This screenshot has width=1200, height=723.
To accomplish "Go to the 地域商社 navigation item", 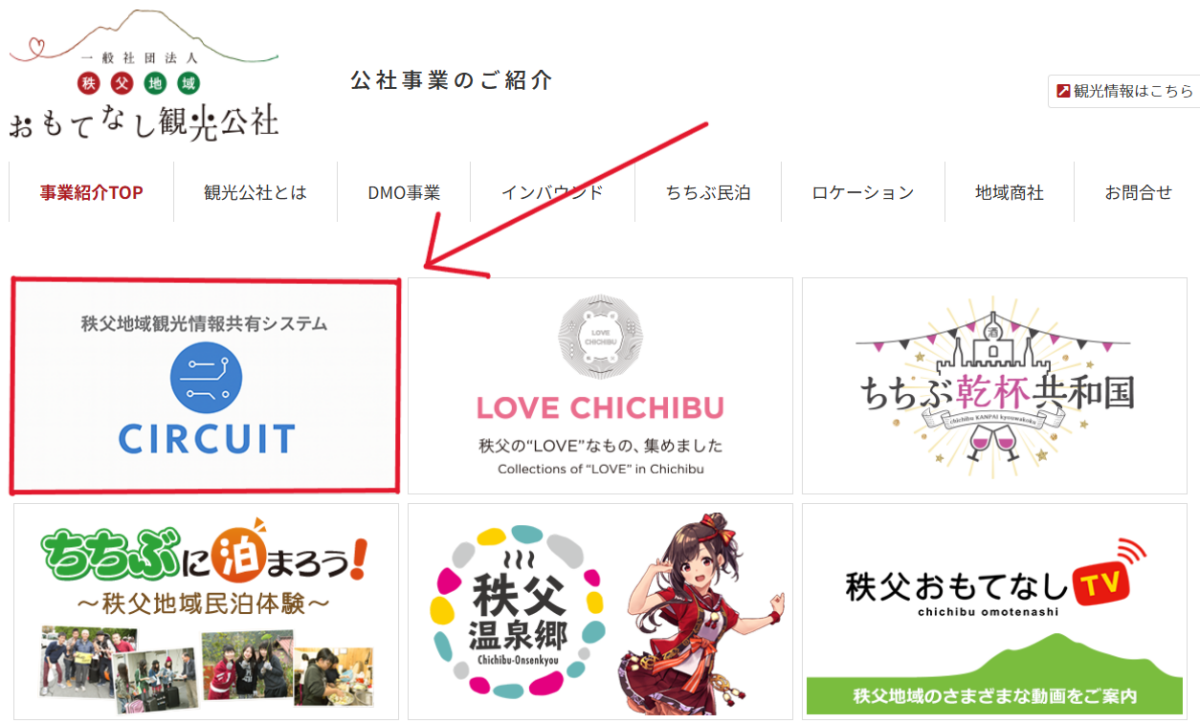I will tap(1010, 193).
